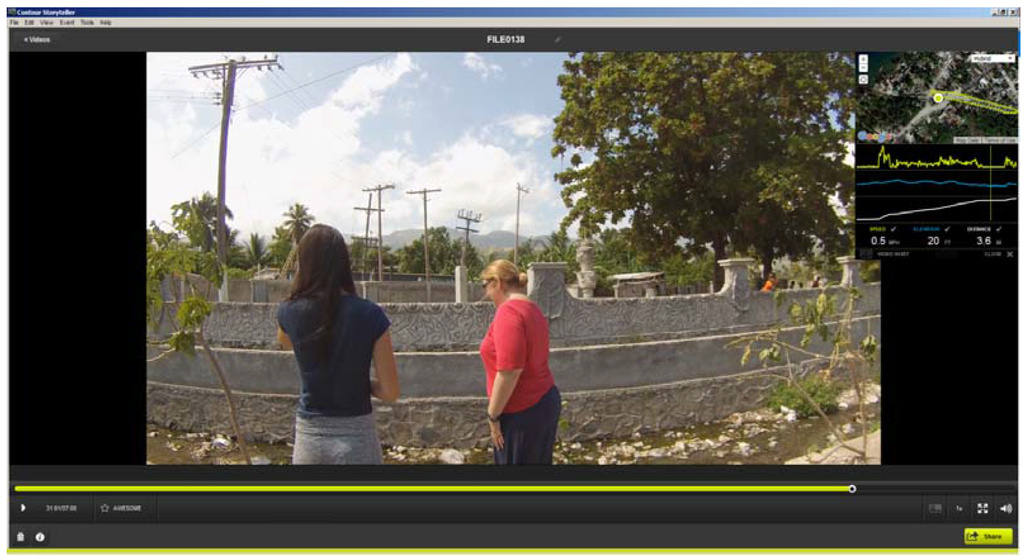
Task: Mute the volume speaker icon
Action: [1006, 508]
